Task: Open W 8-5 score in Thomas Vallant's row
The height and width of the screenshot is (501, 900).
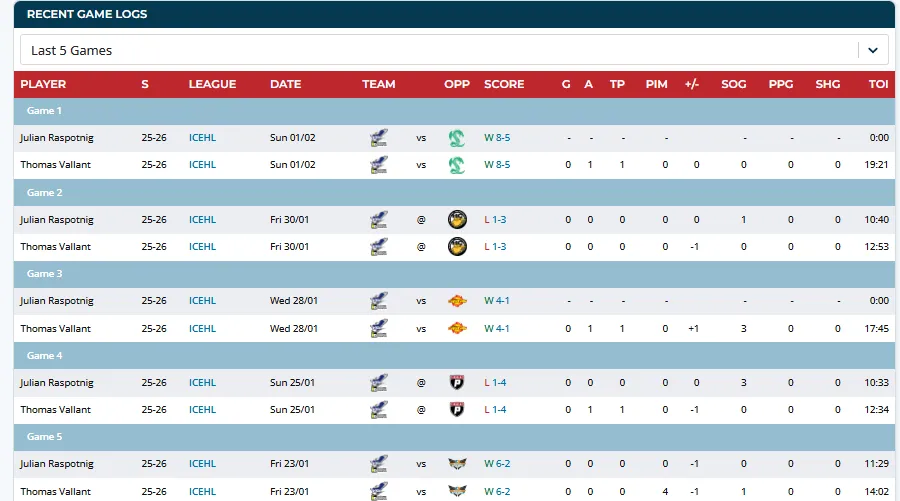Action: [497, 165]
